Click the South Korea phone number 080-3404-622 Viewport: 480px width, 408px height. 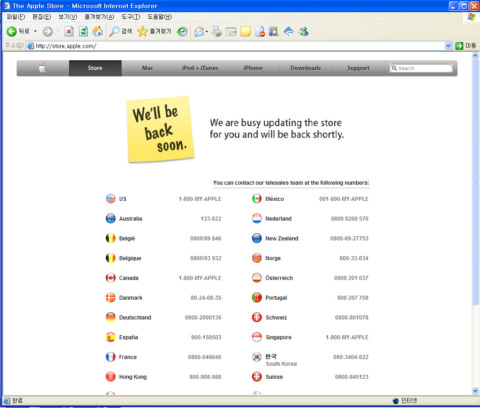[x=351, y=357]
